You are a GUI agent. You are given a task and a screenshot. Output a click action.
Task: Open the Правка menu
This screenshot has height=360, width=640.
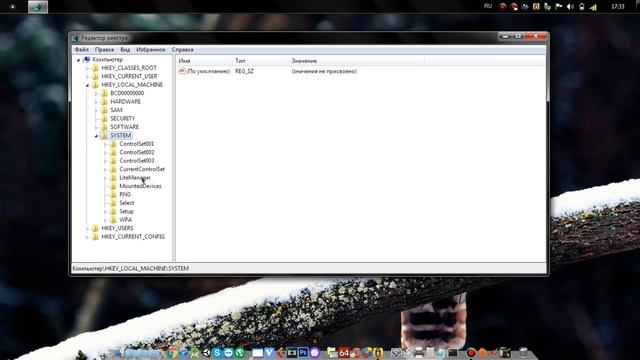104,49
